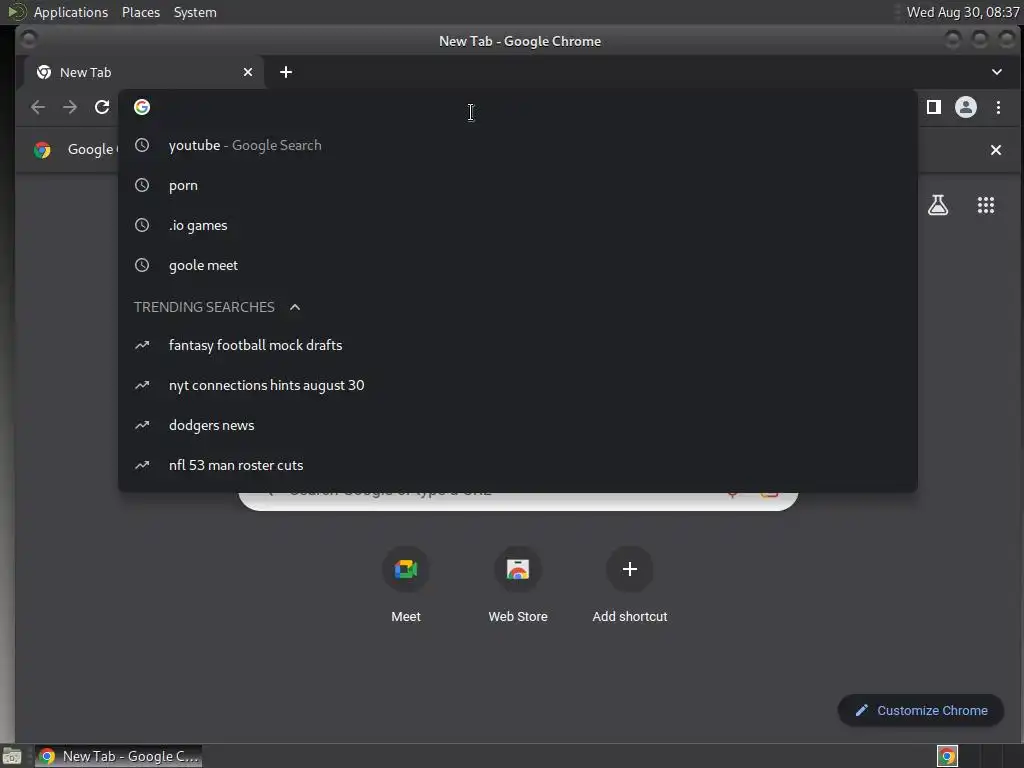Choose nyt connections hints august 30
Viewport: 1024px width, 768px height.
[x=517, y=385]
